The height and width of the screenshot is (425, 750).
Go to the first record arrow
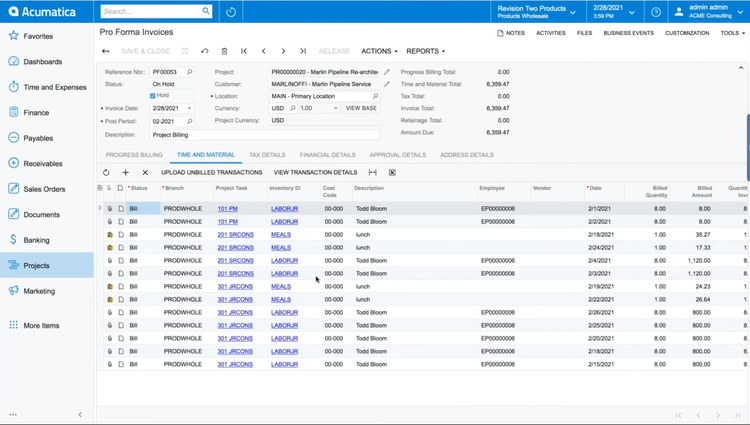pos(244,51)
